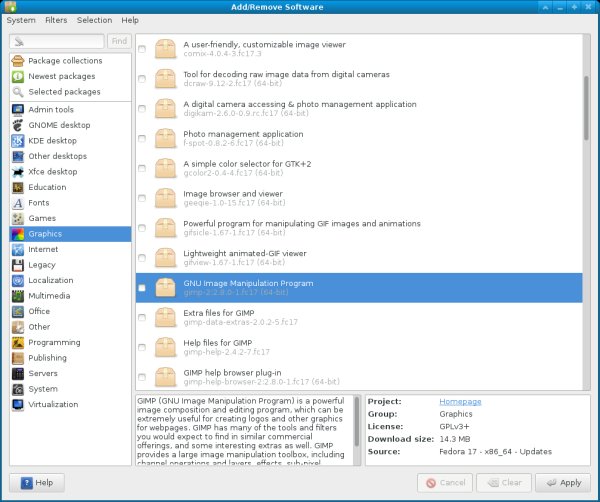
Task: Tick Help files for GIMP checkbox
Action: [x=142, y=347]
